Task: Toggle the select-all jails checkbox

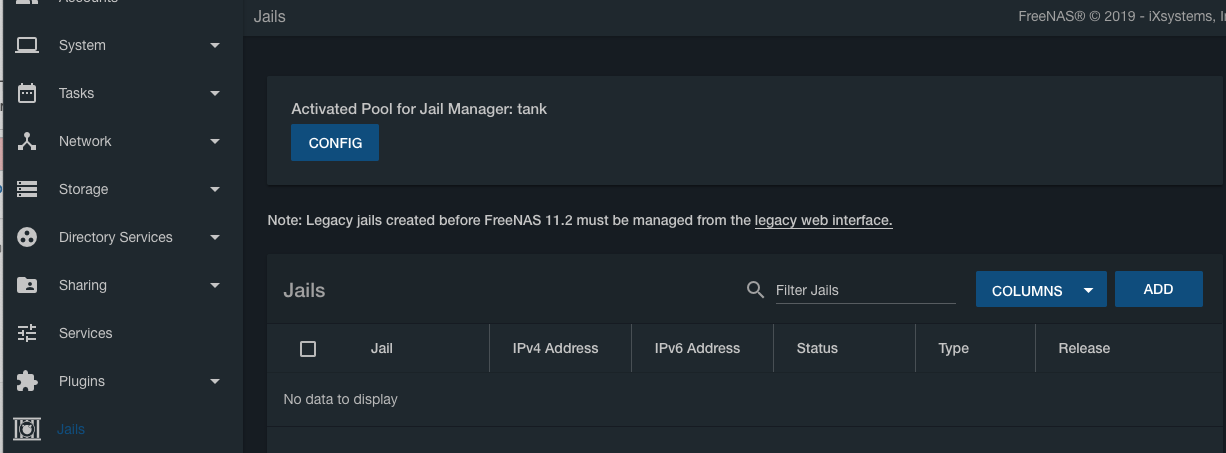Action: (308, 349)
